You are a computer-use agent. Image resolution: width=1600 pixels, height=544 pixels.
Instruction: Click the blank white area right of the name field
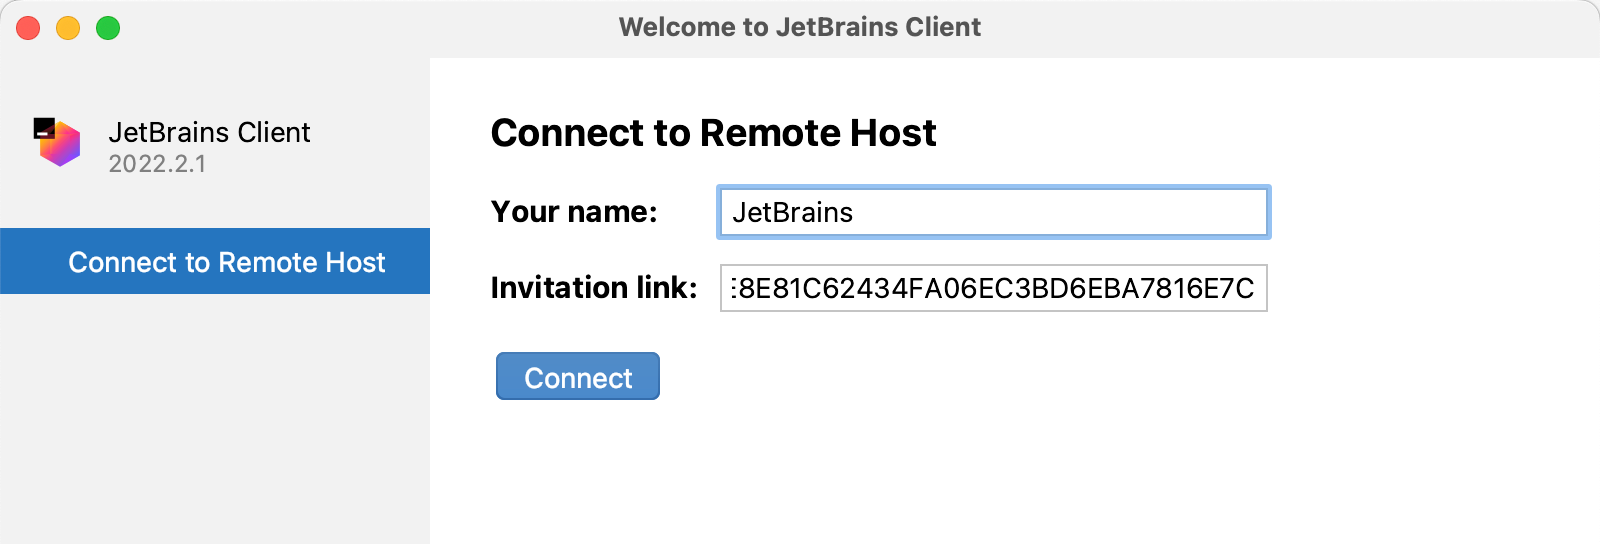pyautogui.click(x=1430, y=212)
